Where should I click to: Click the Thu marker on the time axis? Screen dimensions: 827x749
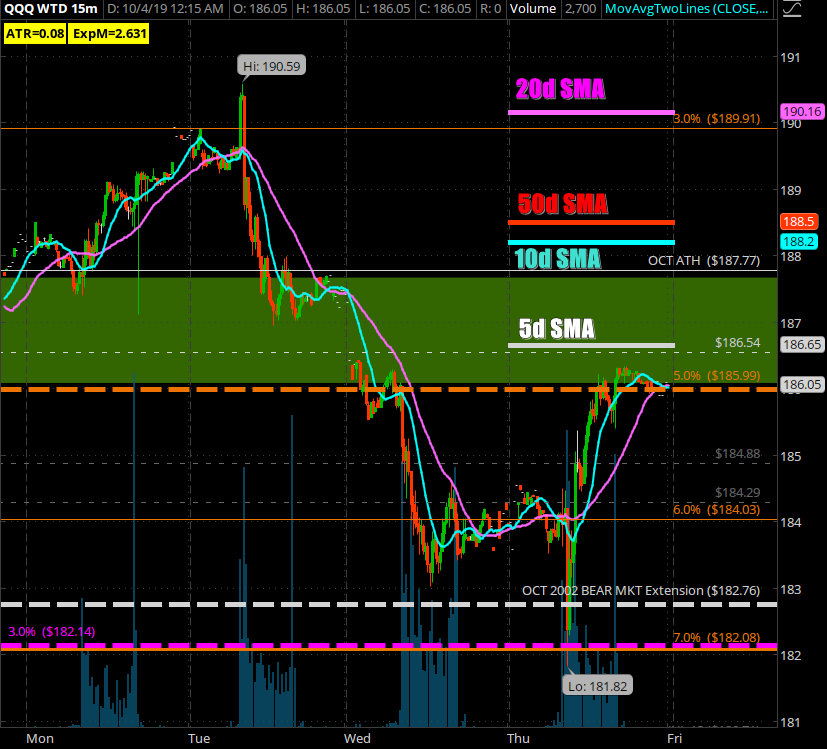coord(517,739)
